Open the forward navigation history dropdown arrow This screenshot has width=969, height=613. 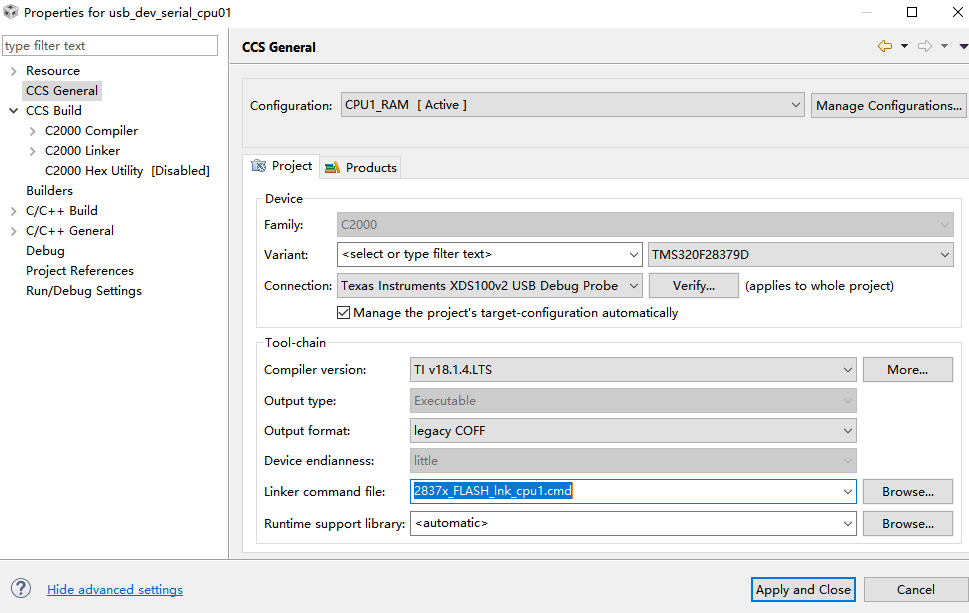pos(944,46)
